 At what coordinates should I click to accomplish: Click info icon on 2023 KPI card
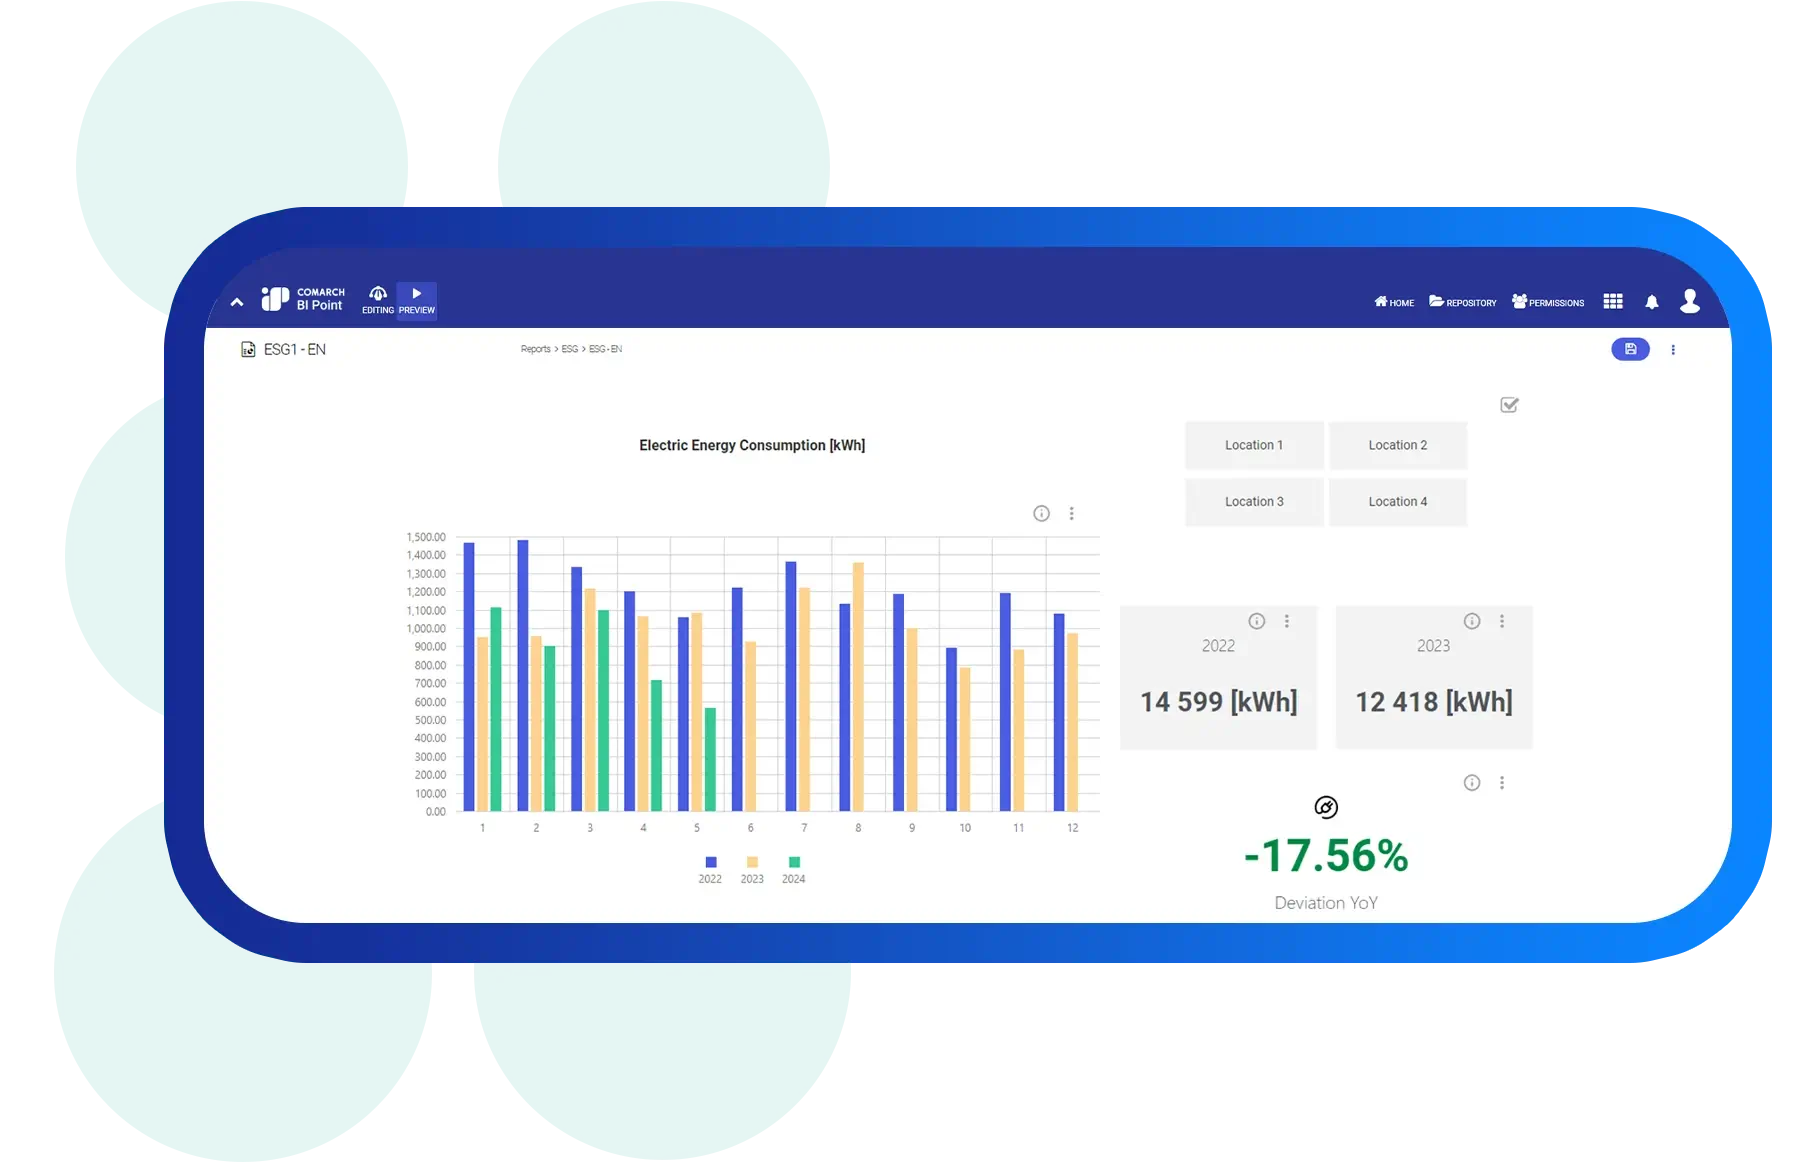[1471, 621]
